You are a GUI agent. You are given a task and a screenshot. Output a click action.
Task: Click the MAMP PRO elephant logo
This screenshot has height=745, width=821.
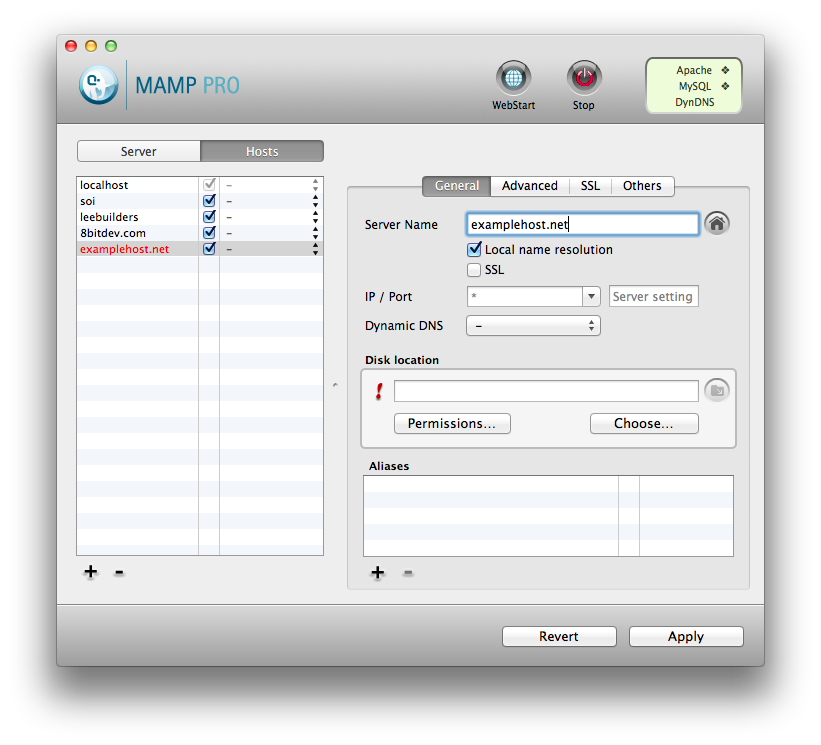(x=99, y=85)
